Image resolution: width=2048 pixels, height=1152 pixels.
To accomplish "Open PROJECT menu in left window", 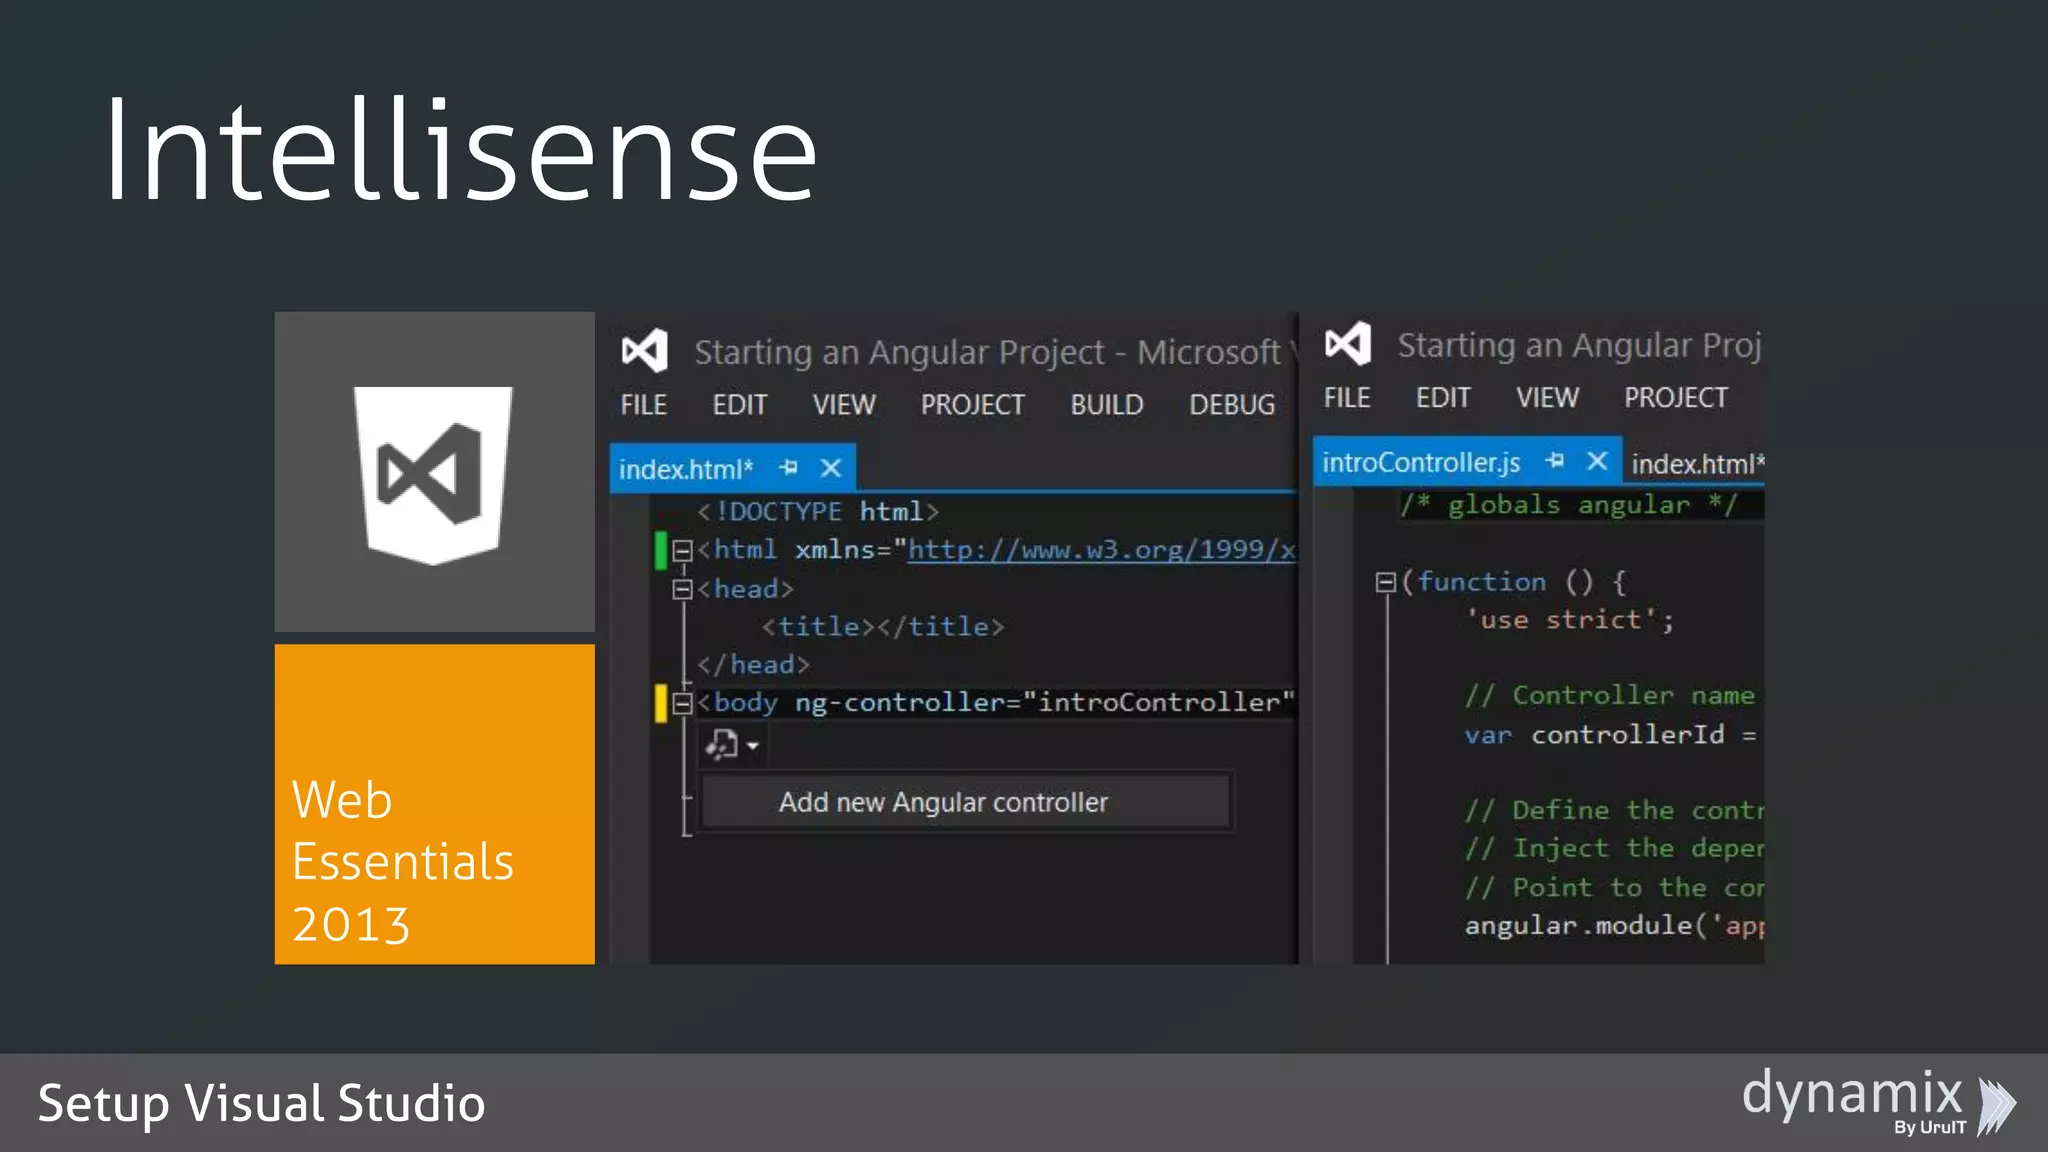I will [x=973, y=405].
